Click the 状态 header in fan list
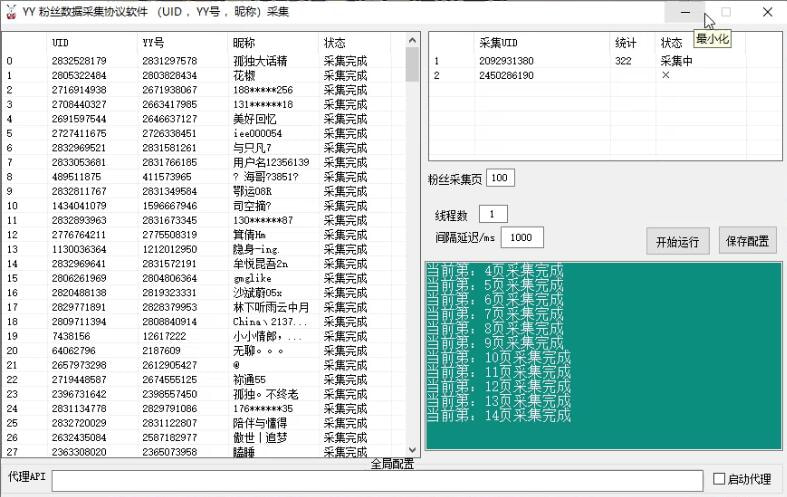The image size is (787, 497). pyautogui.click(x=335, y=43)
